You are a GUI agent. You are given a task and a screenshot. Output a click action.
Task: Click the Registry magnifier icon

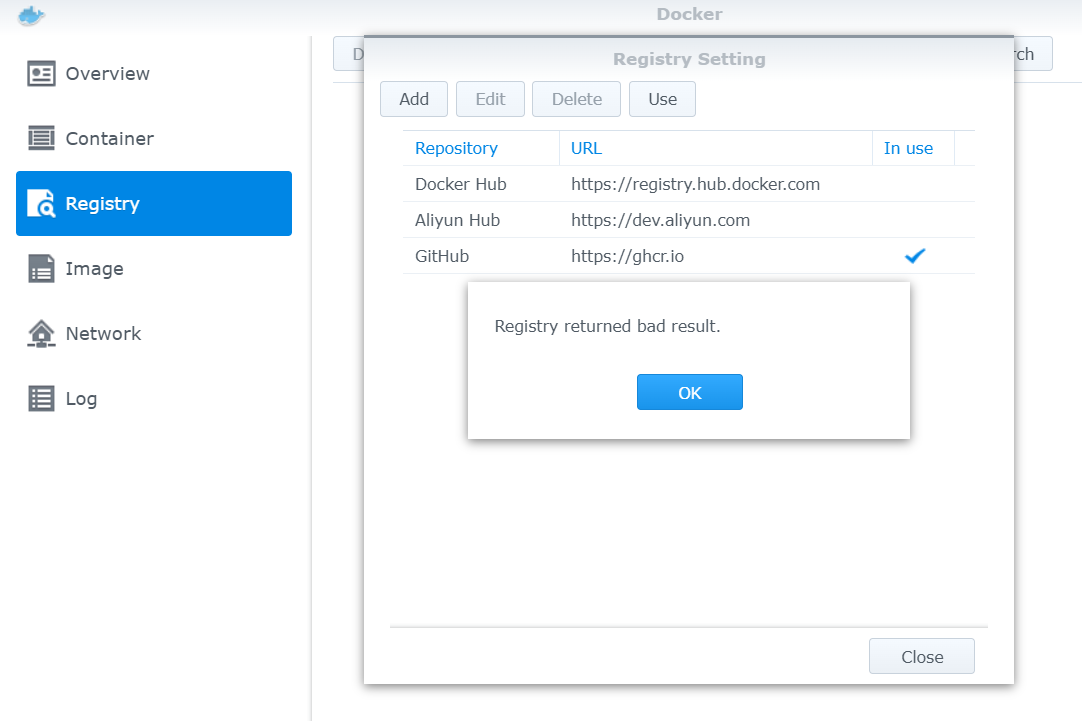41,204
